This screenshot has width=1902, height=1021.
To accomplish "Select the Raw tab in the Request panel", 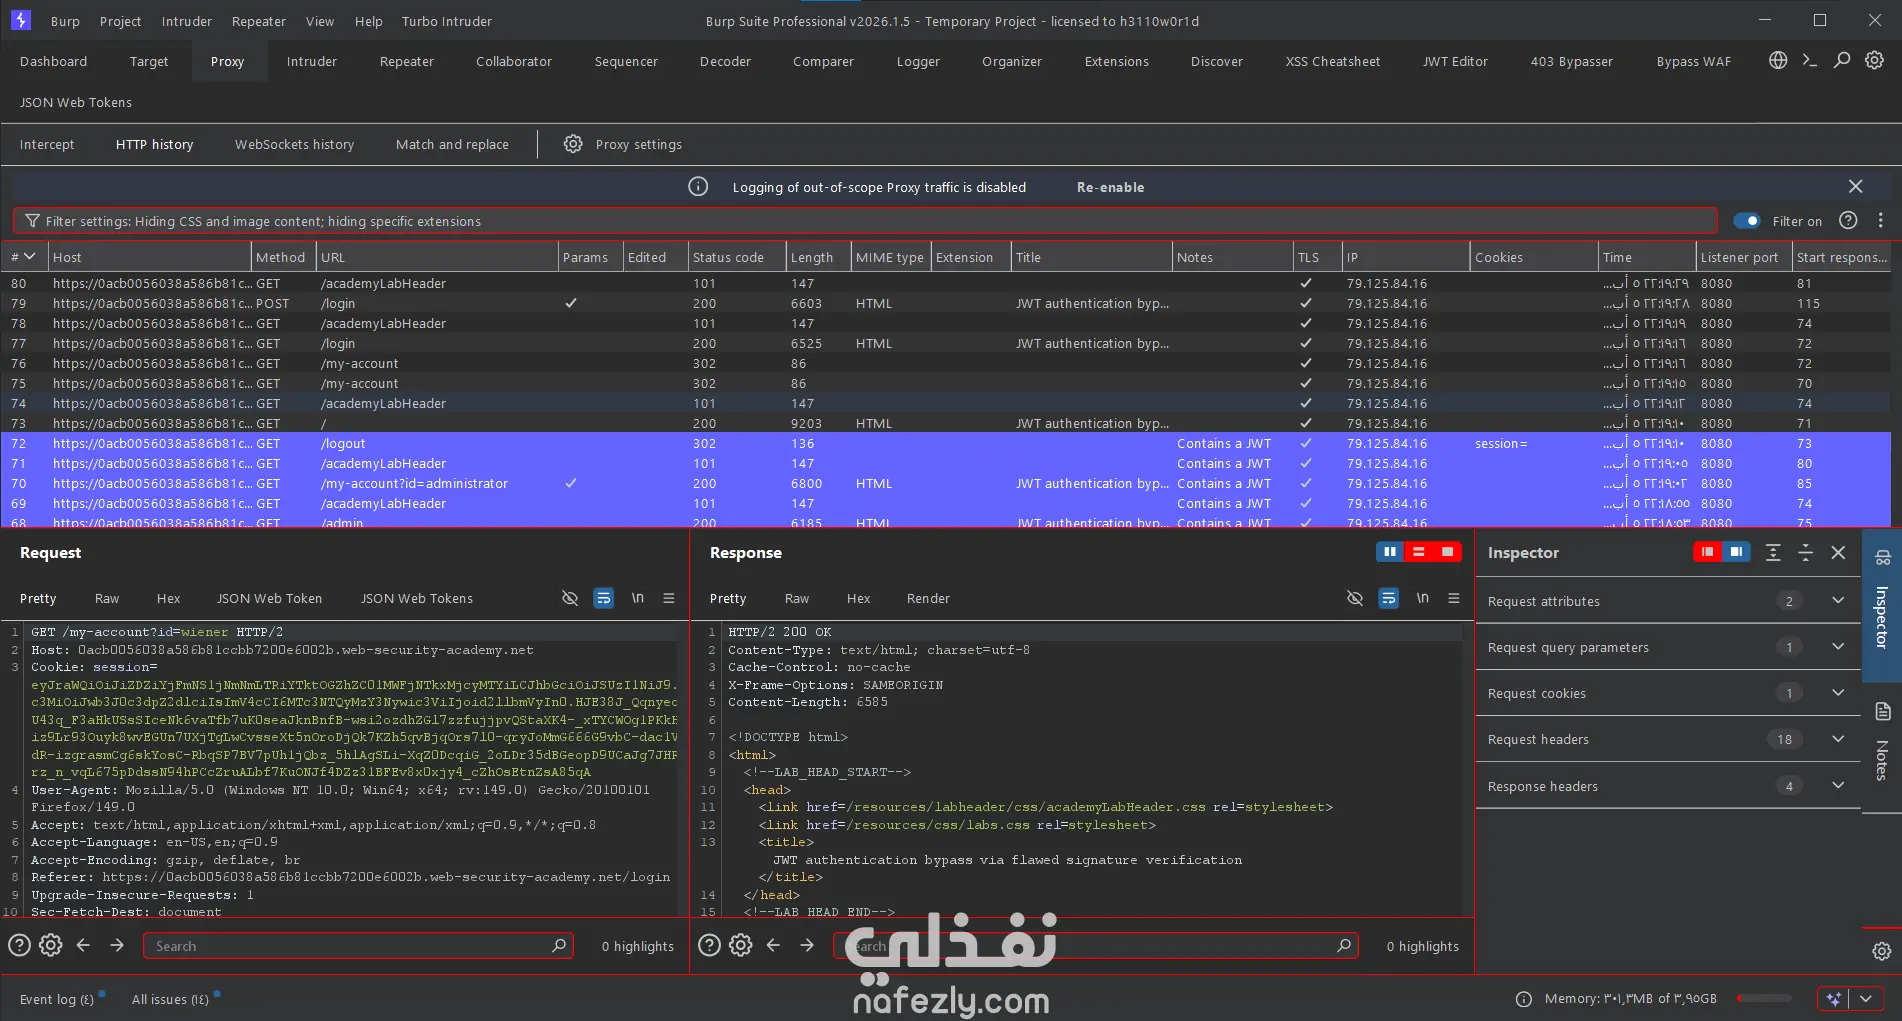I will point(107,598).
